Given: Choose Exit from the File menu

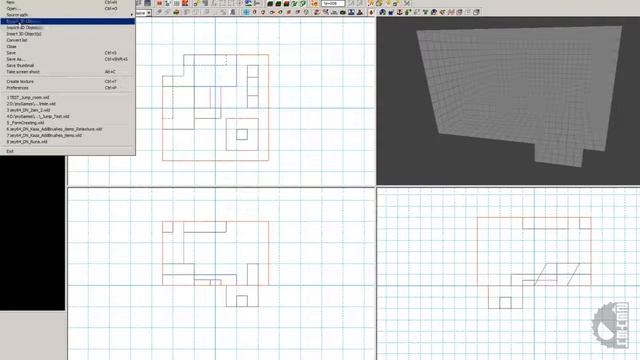Looking at the screenshot, I should pyautogui.click(x=67, y=151).
